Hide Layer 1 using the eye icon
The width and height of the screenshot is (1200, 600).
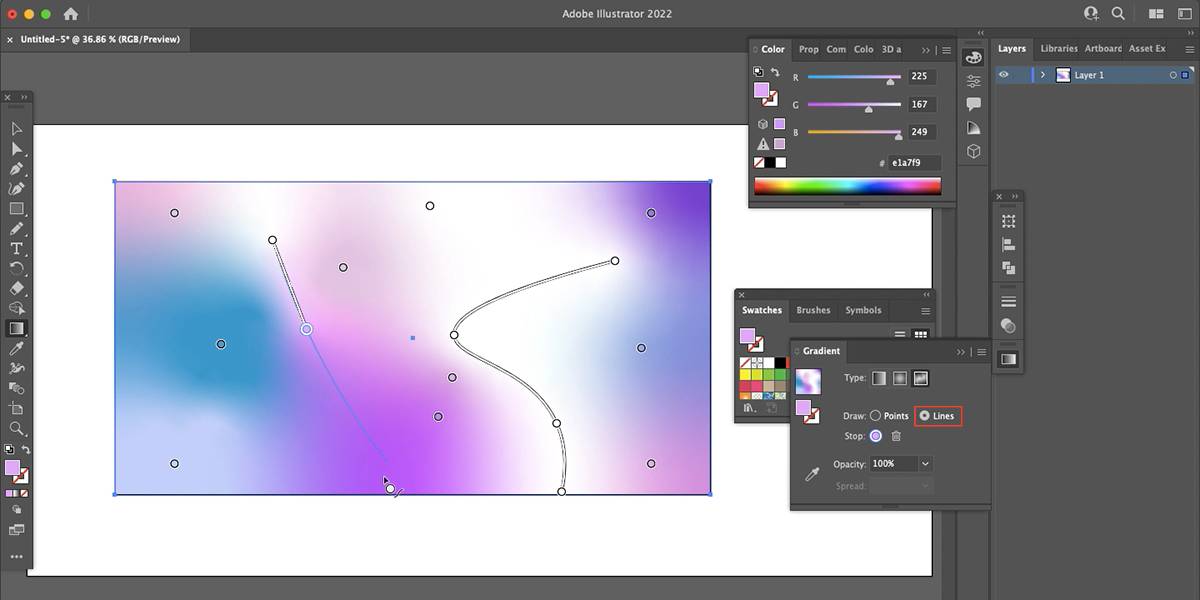[x=1004, y=75]
